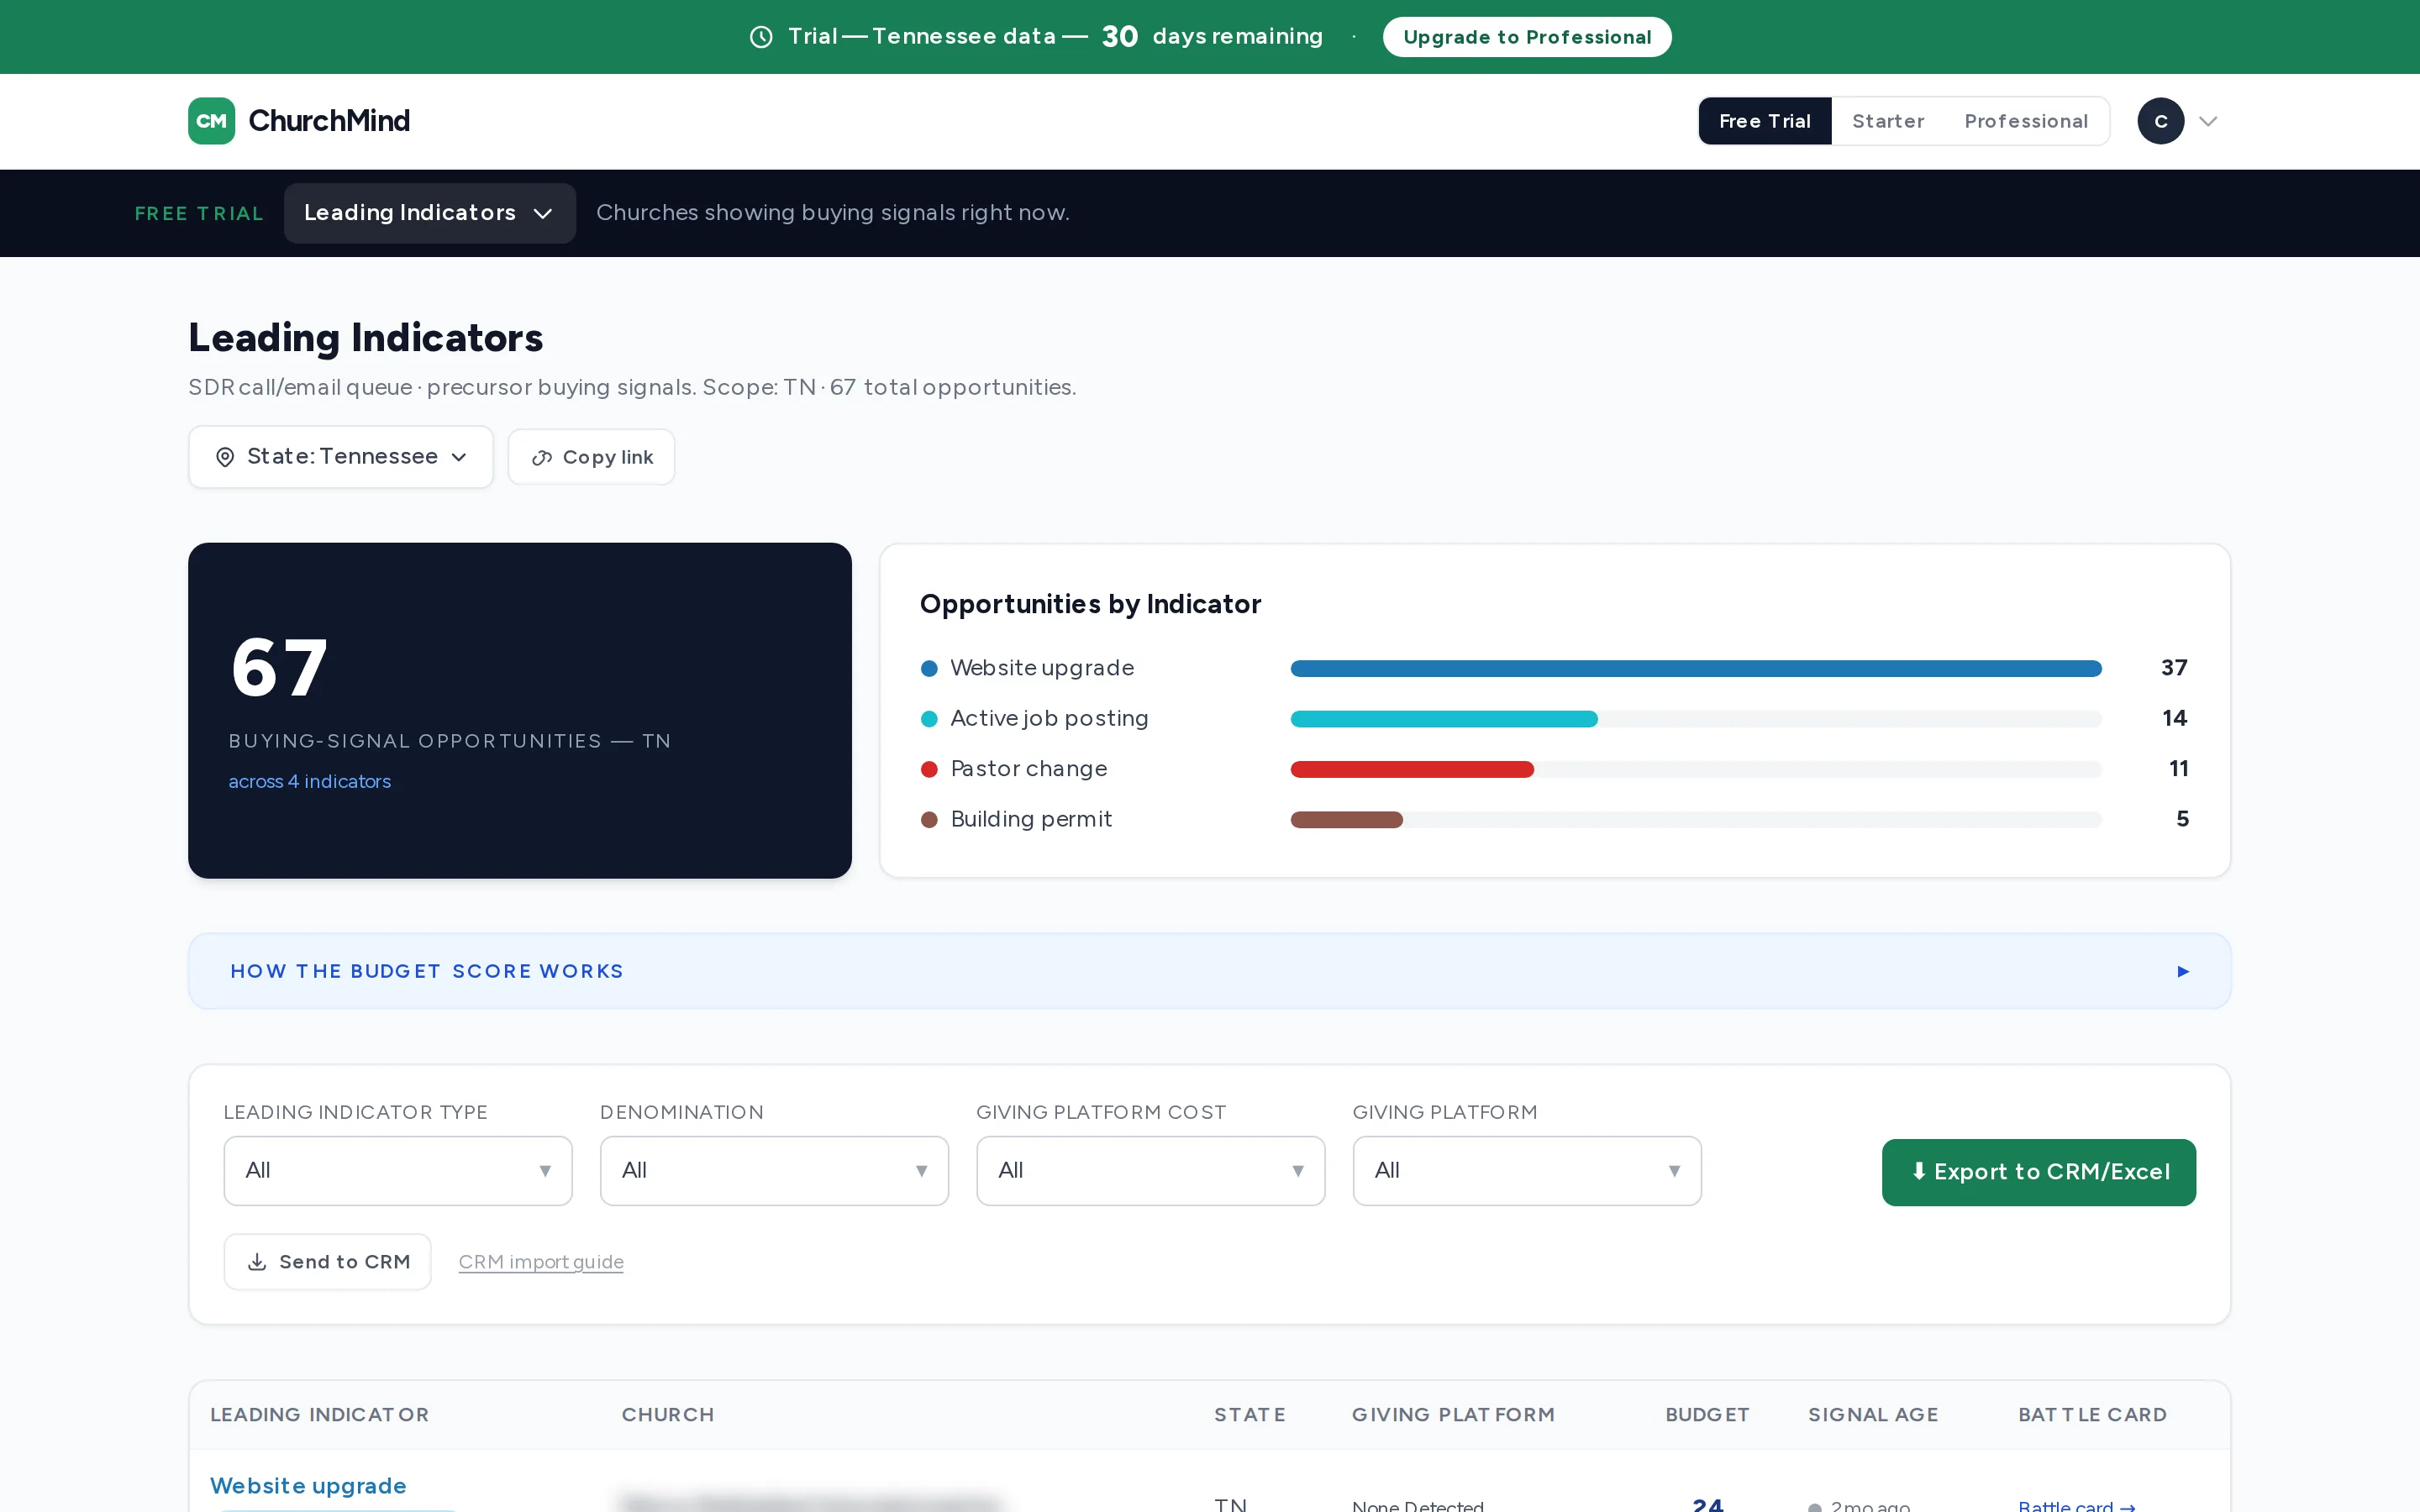Image resolution: width=2420 pixels, height=1512 pixels.
Task: Select the Professional plan tab
Action: [2025, 121]
